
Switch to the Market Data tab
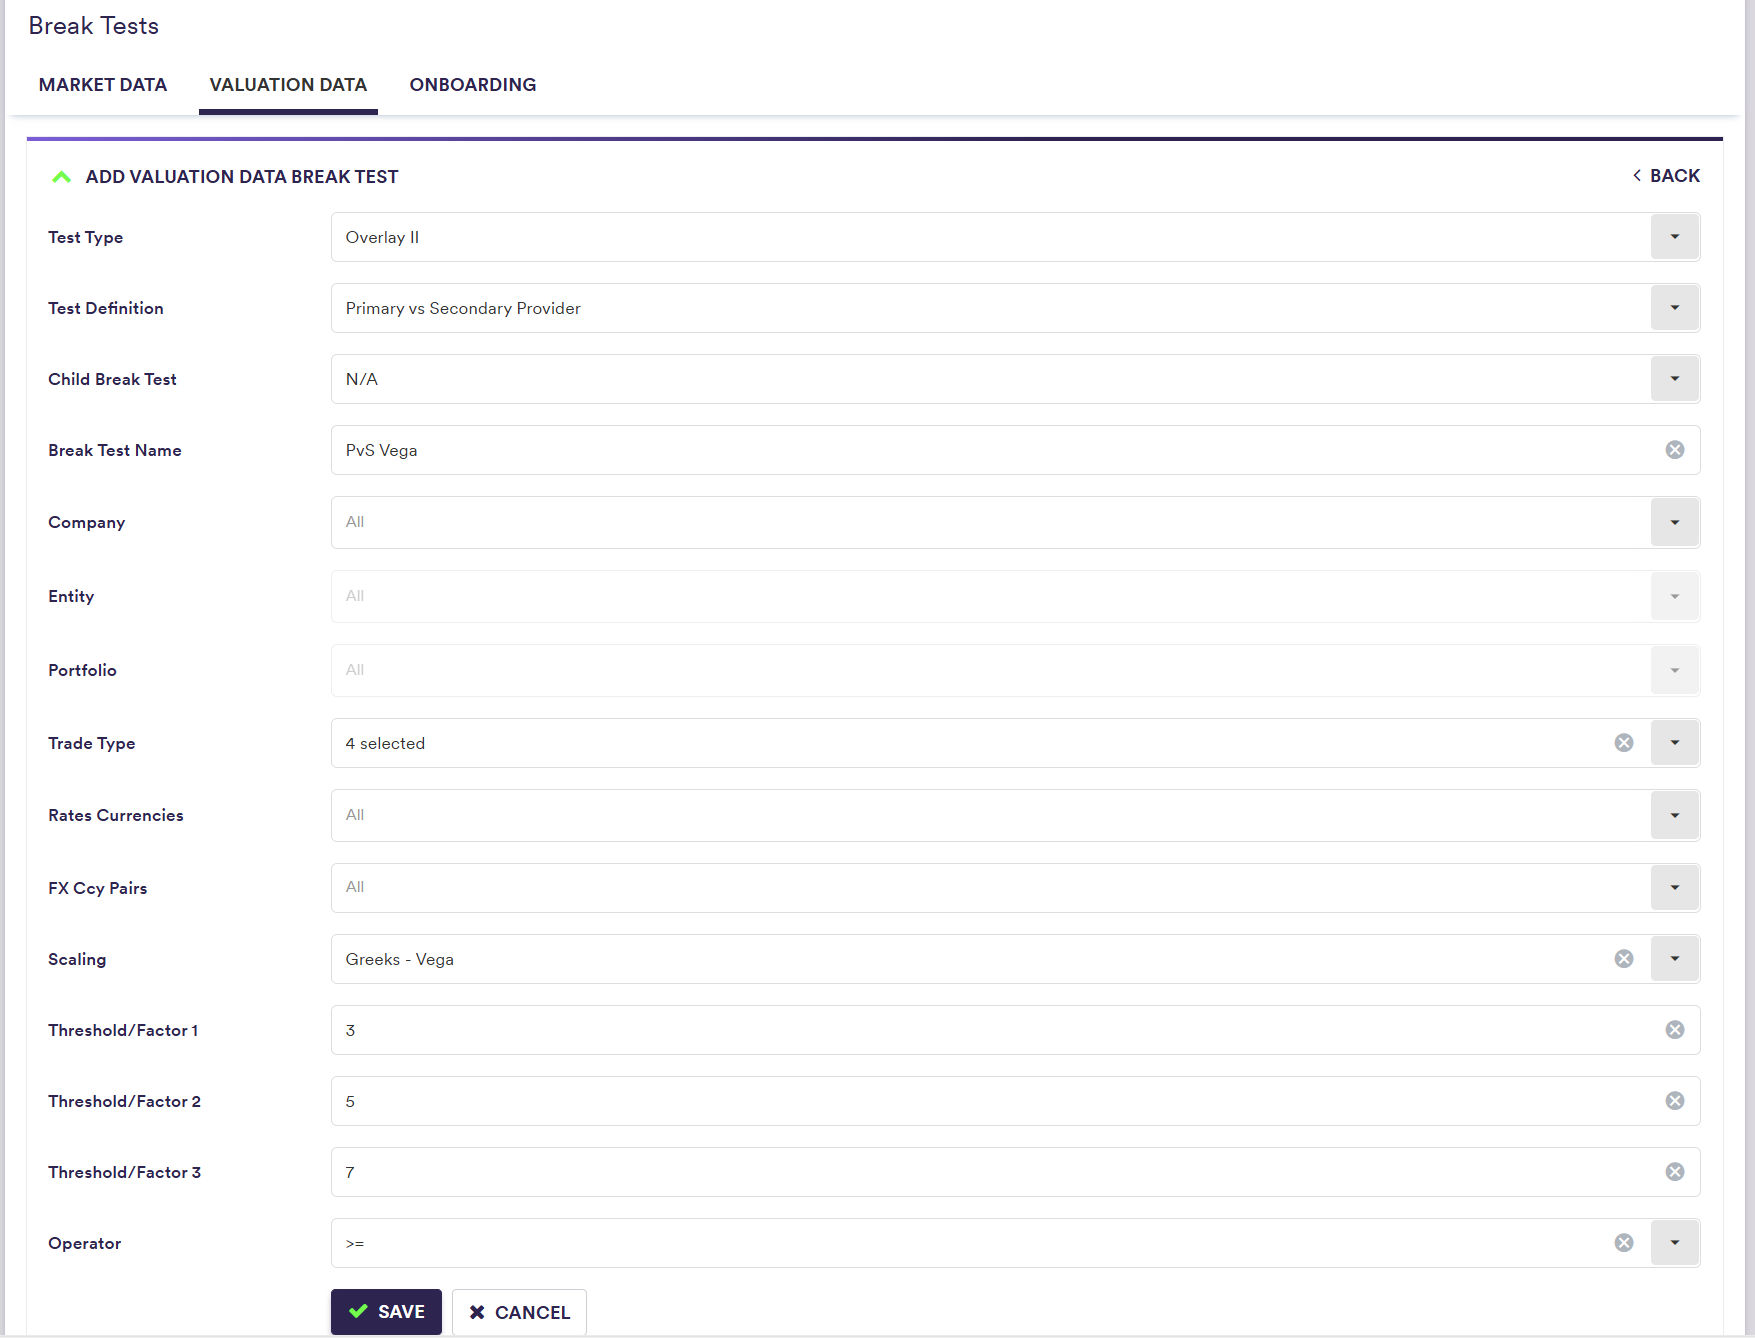(x=103, y=85)
